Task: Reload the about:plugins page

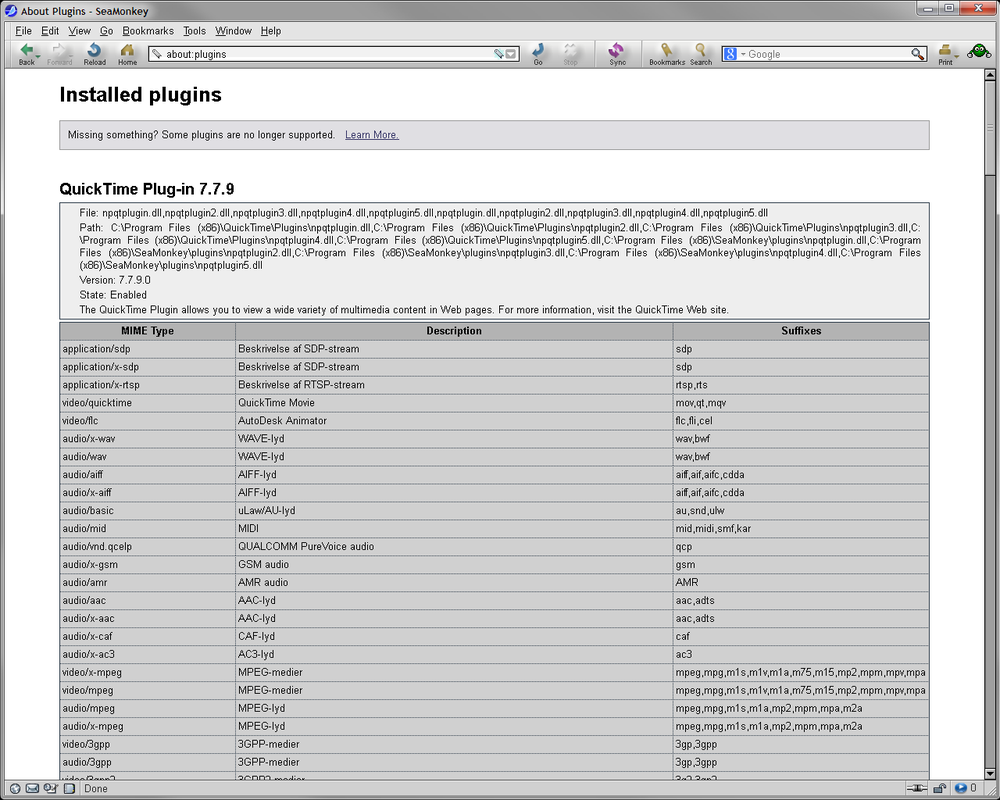Action: 94,54
